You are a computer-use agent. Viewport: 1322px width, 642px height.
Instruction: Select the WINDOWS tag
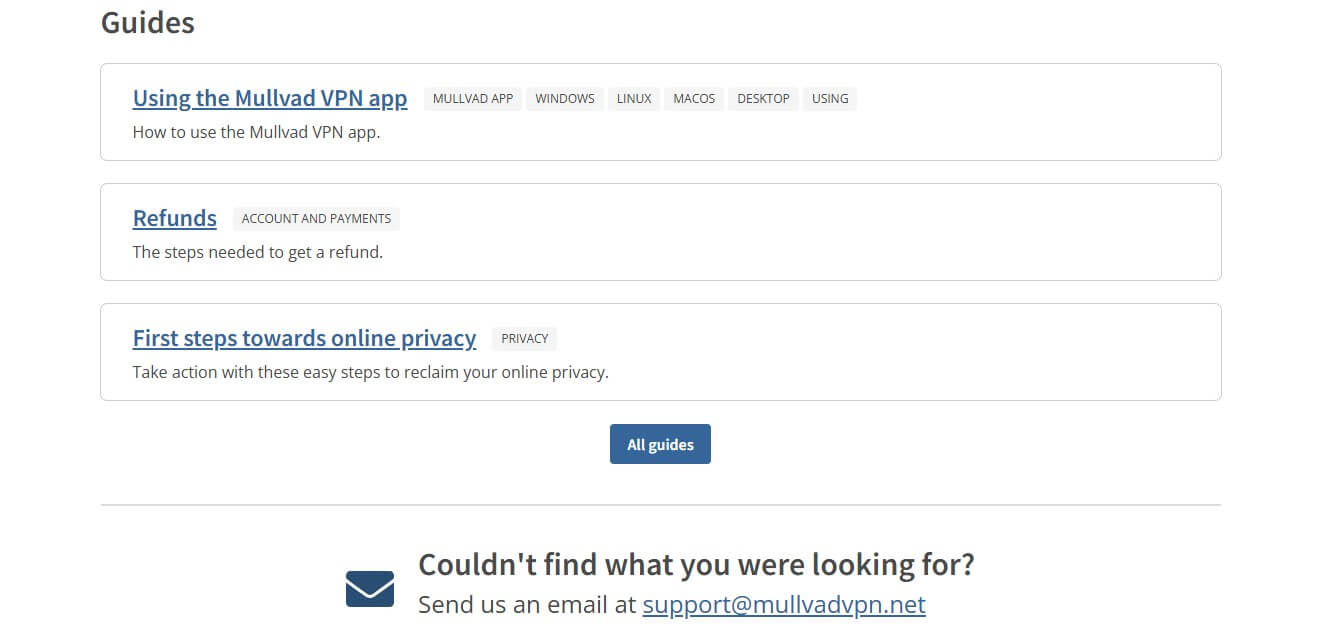(565, 99)
